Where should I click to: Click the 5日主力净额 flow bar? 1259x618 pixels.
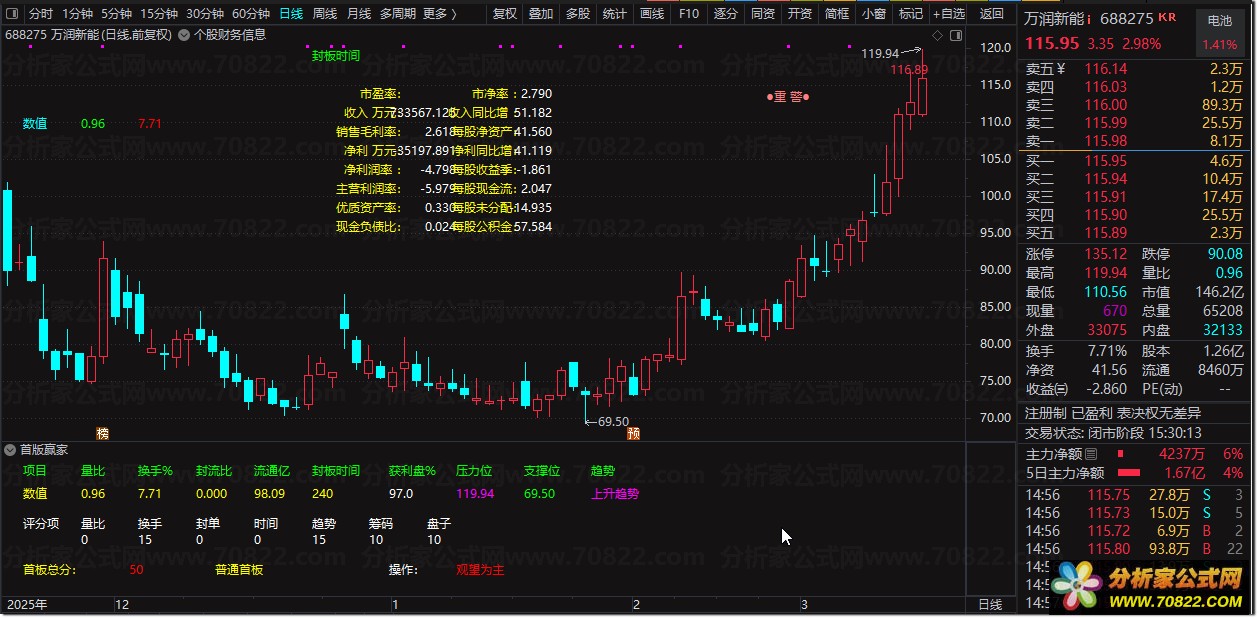pos(1129,473)
